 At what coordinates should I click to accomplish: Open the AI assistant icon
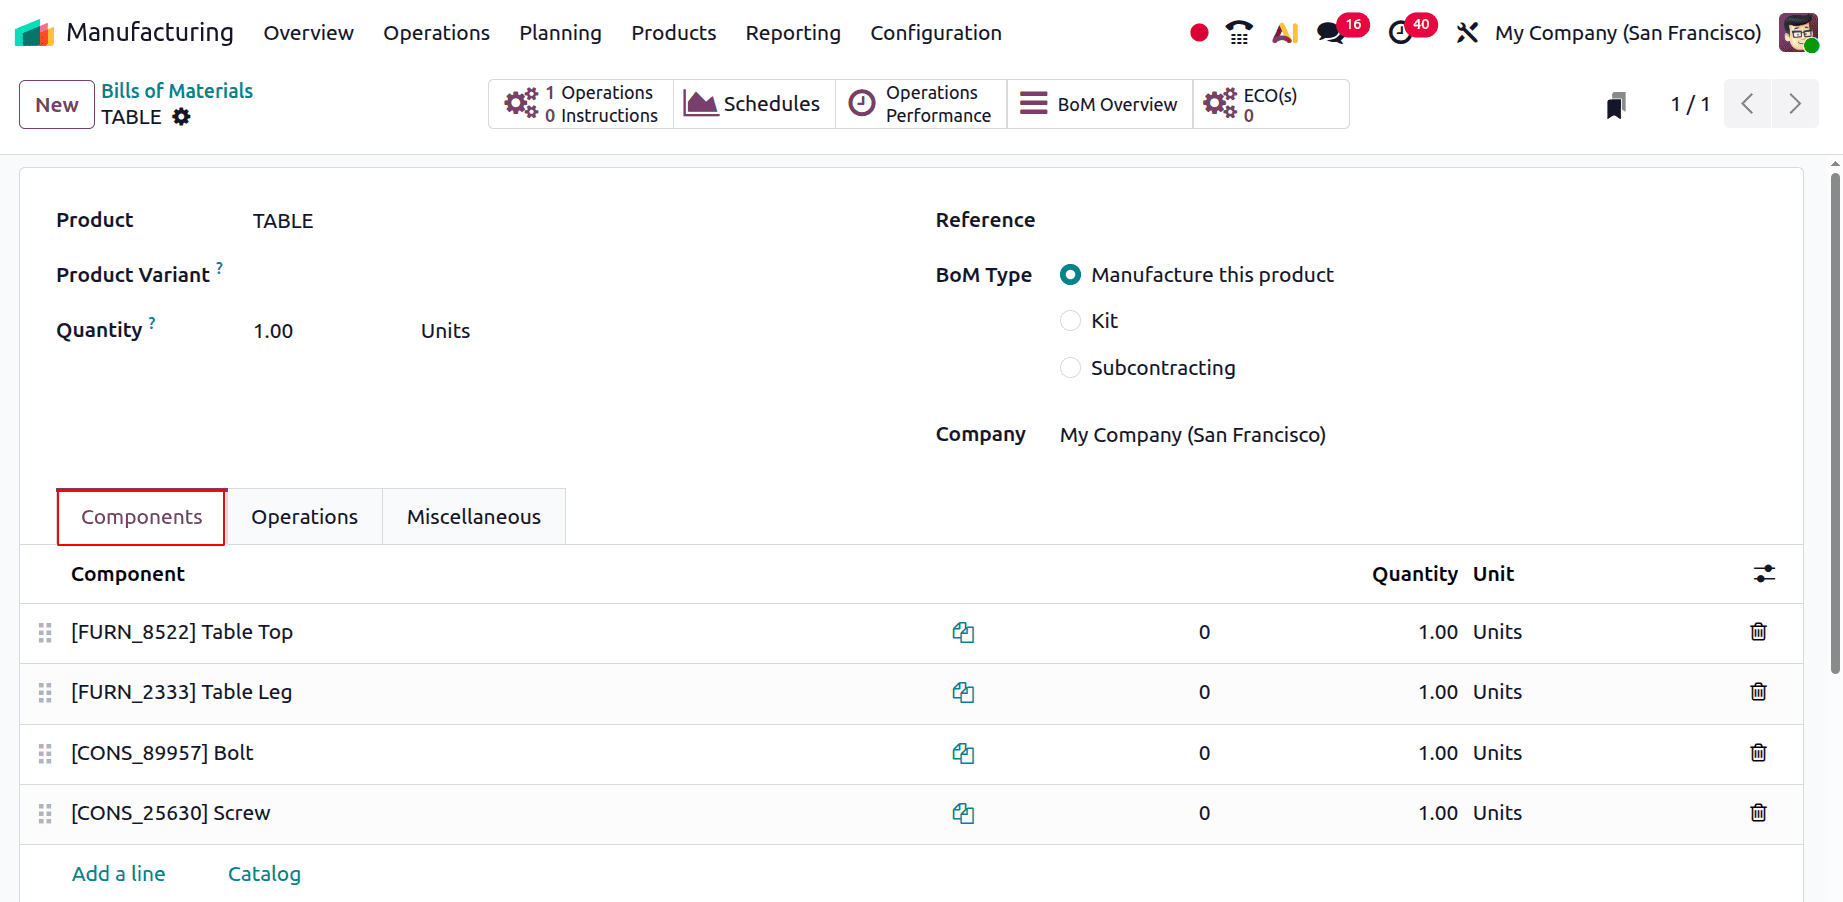(1285, 33)
